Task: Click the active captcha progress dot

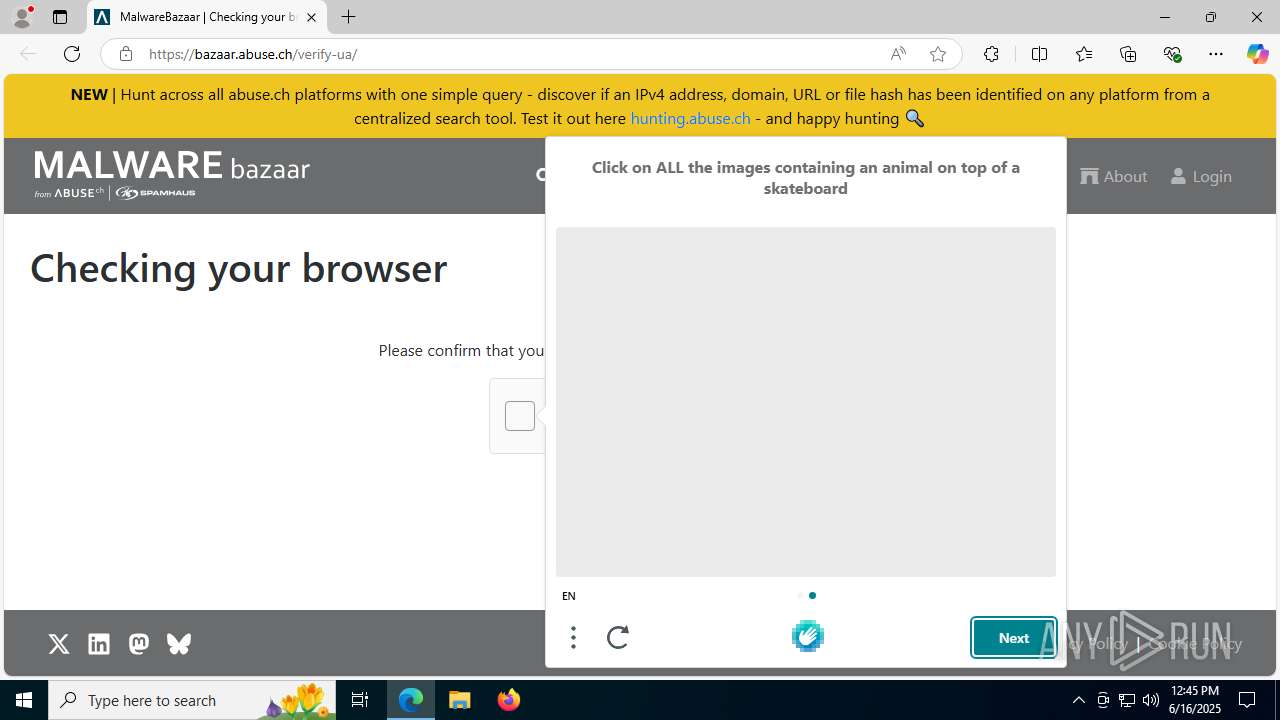Action: (812, 596)
